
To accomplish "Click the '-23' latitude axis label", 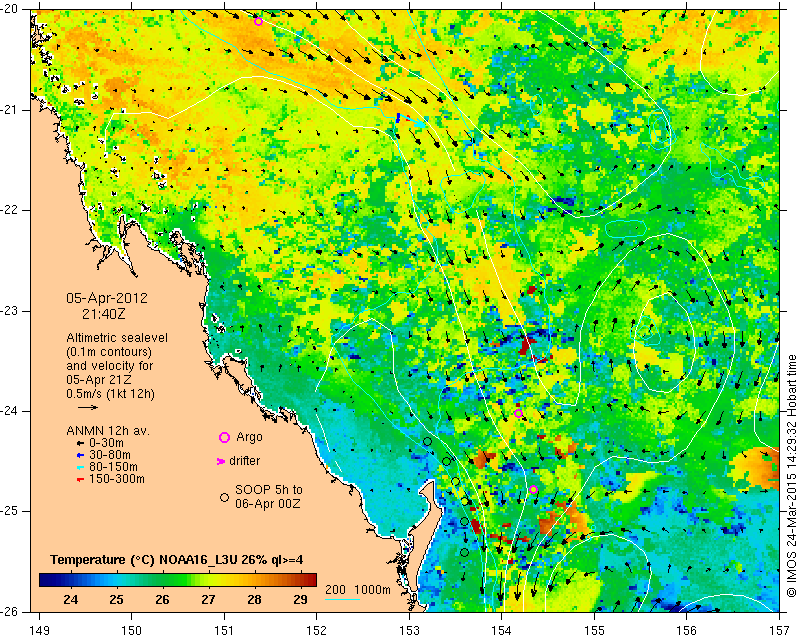I will pos(10,310).
